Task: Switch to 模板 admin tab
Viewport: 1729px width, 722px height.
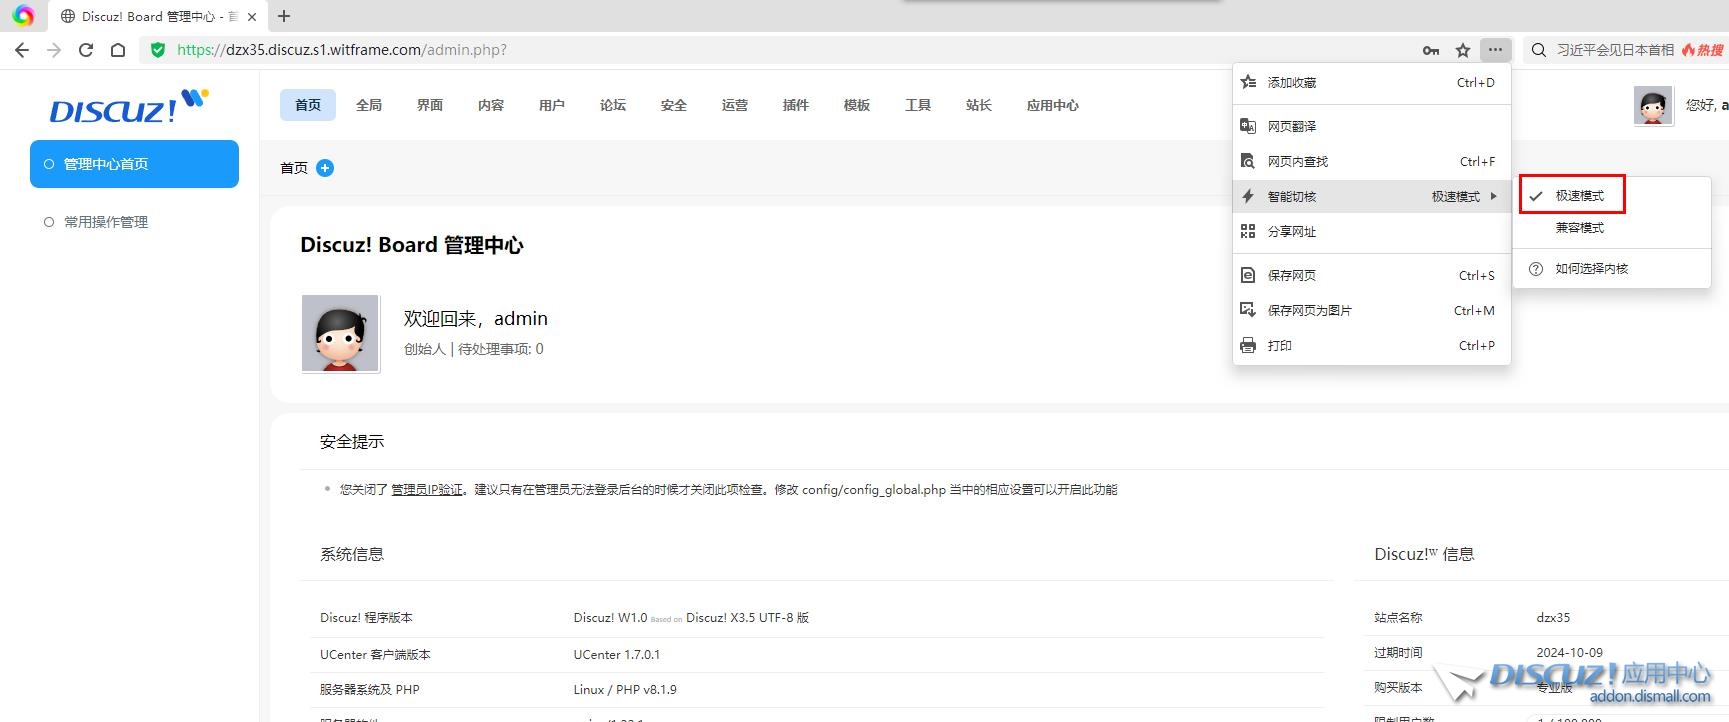Action: (x=857, y=105)
